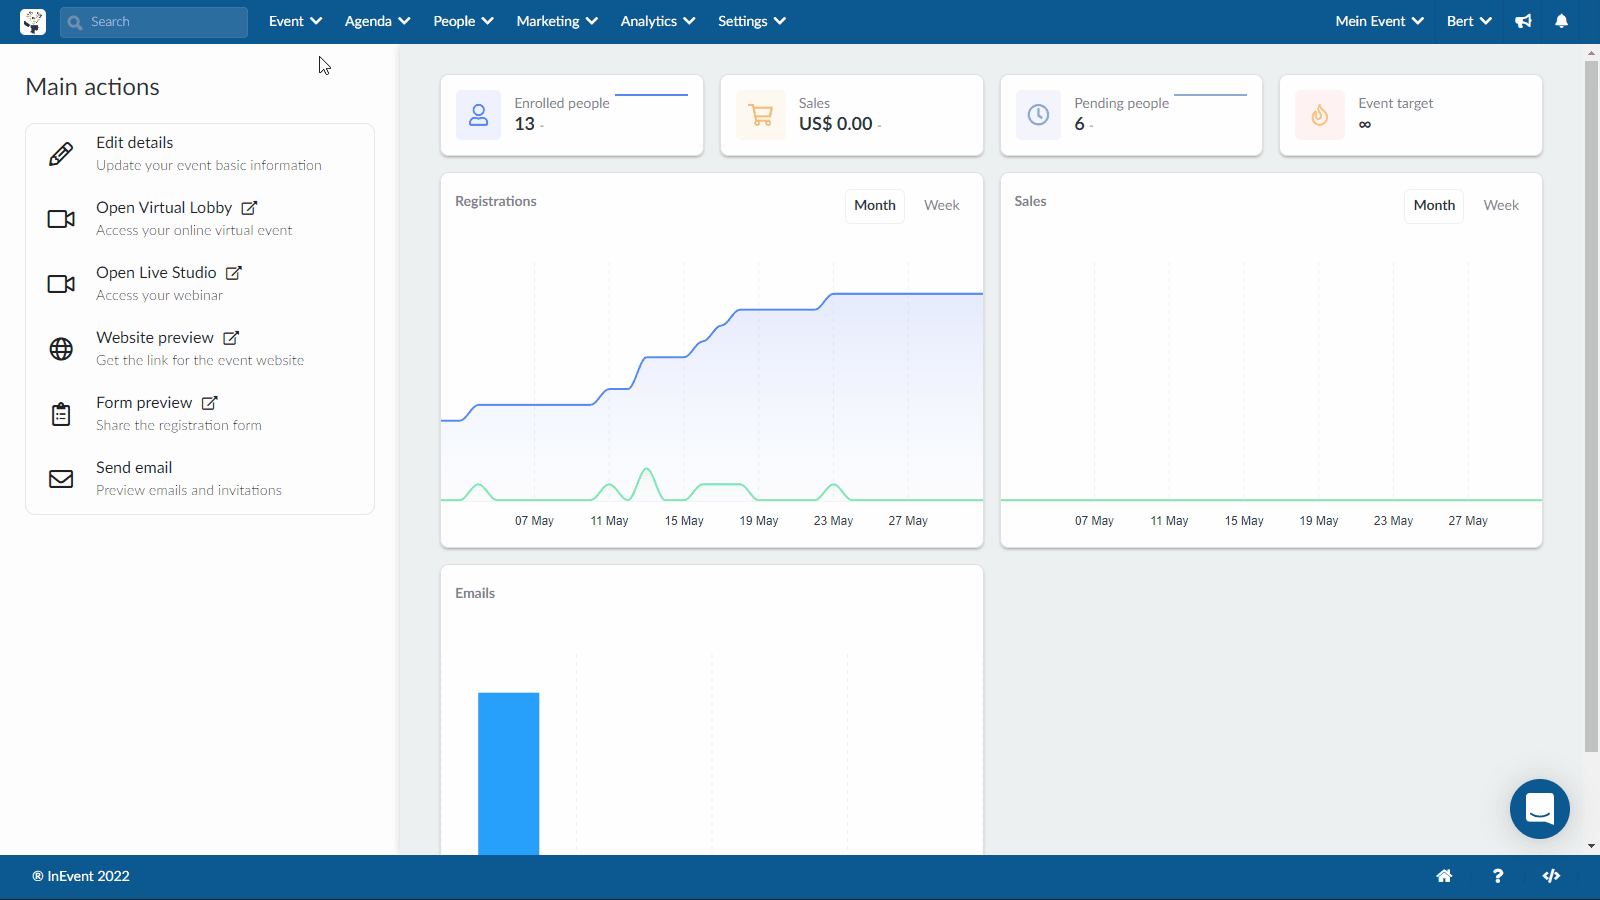Expand the Event menu
Viewport: 1600px width, 900px height.
click(295, 21)
